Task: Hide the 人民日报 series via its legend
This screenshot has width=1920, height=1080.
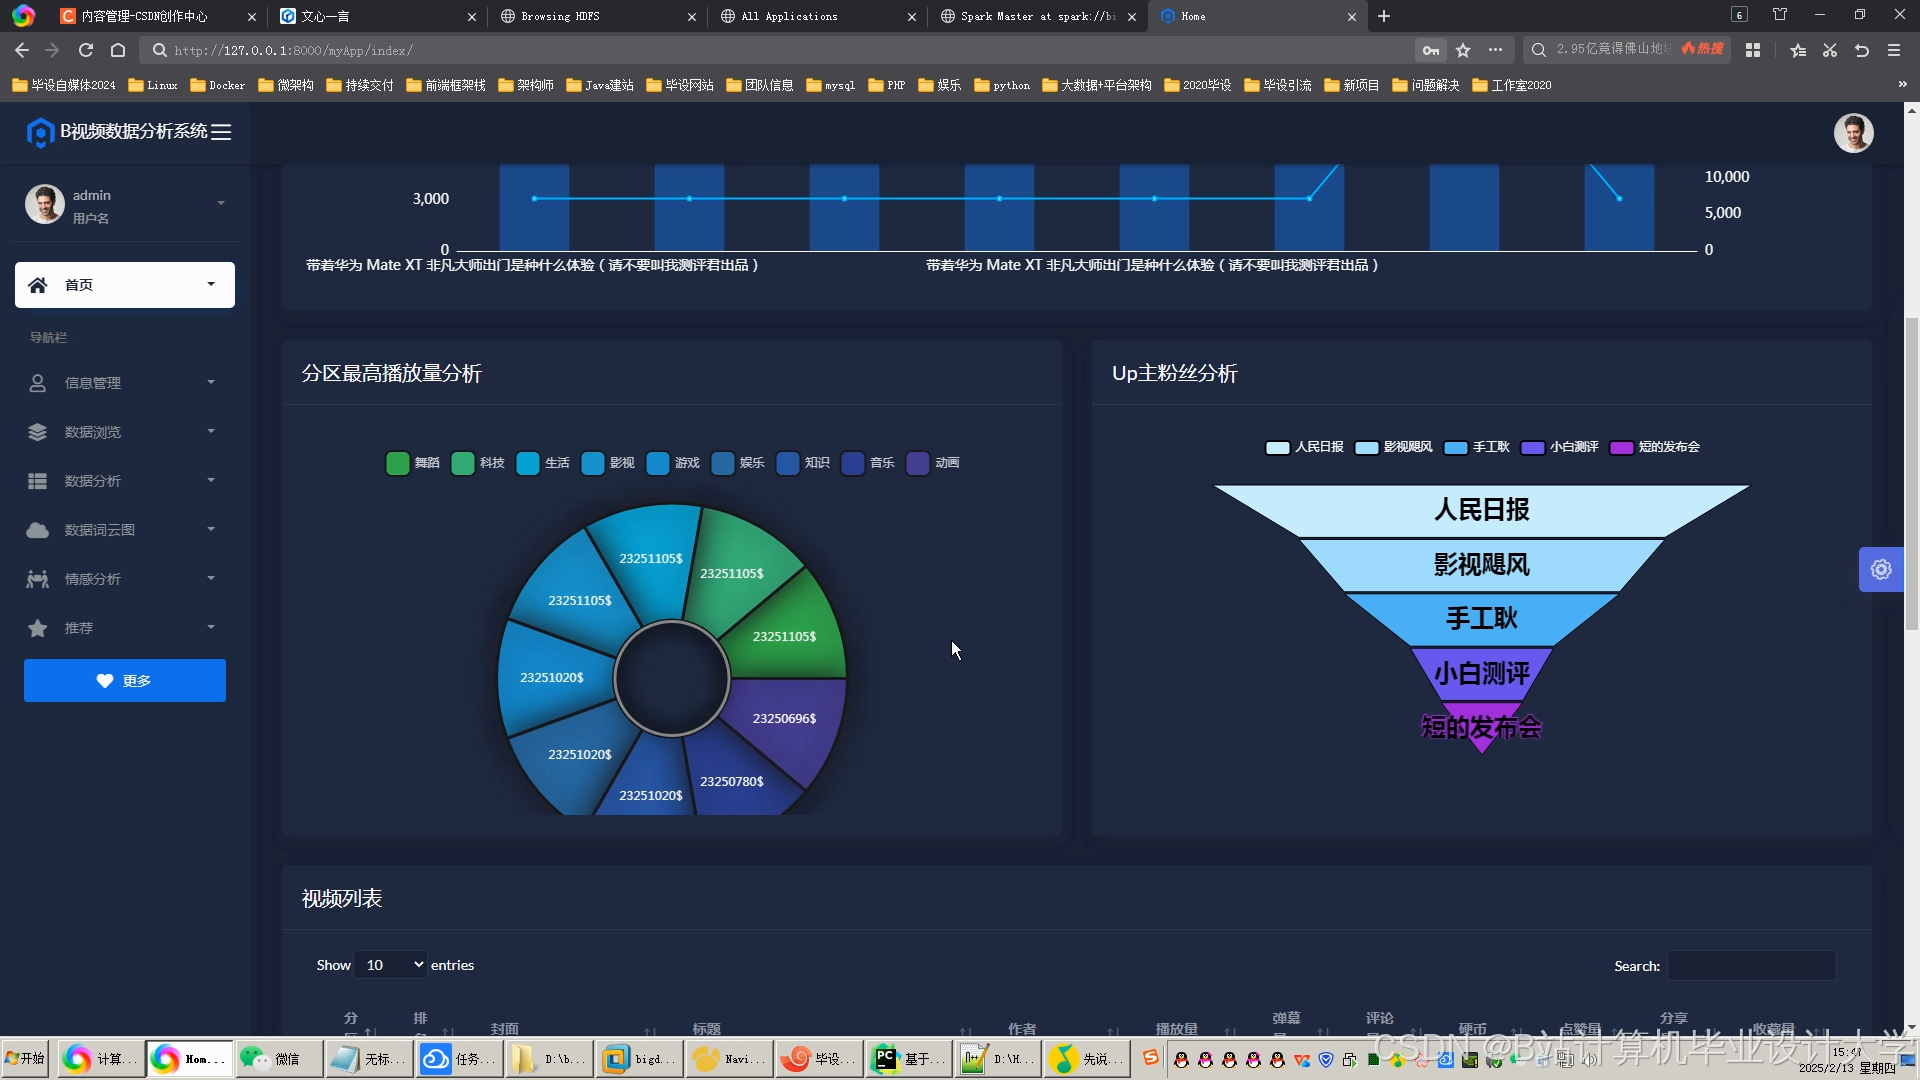Action: click(x=1303, y=447)
